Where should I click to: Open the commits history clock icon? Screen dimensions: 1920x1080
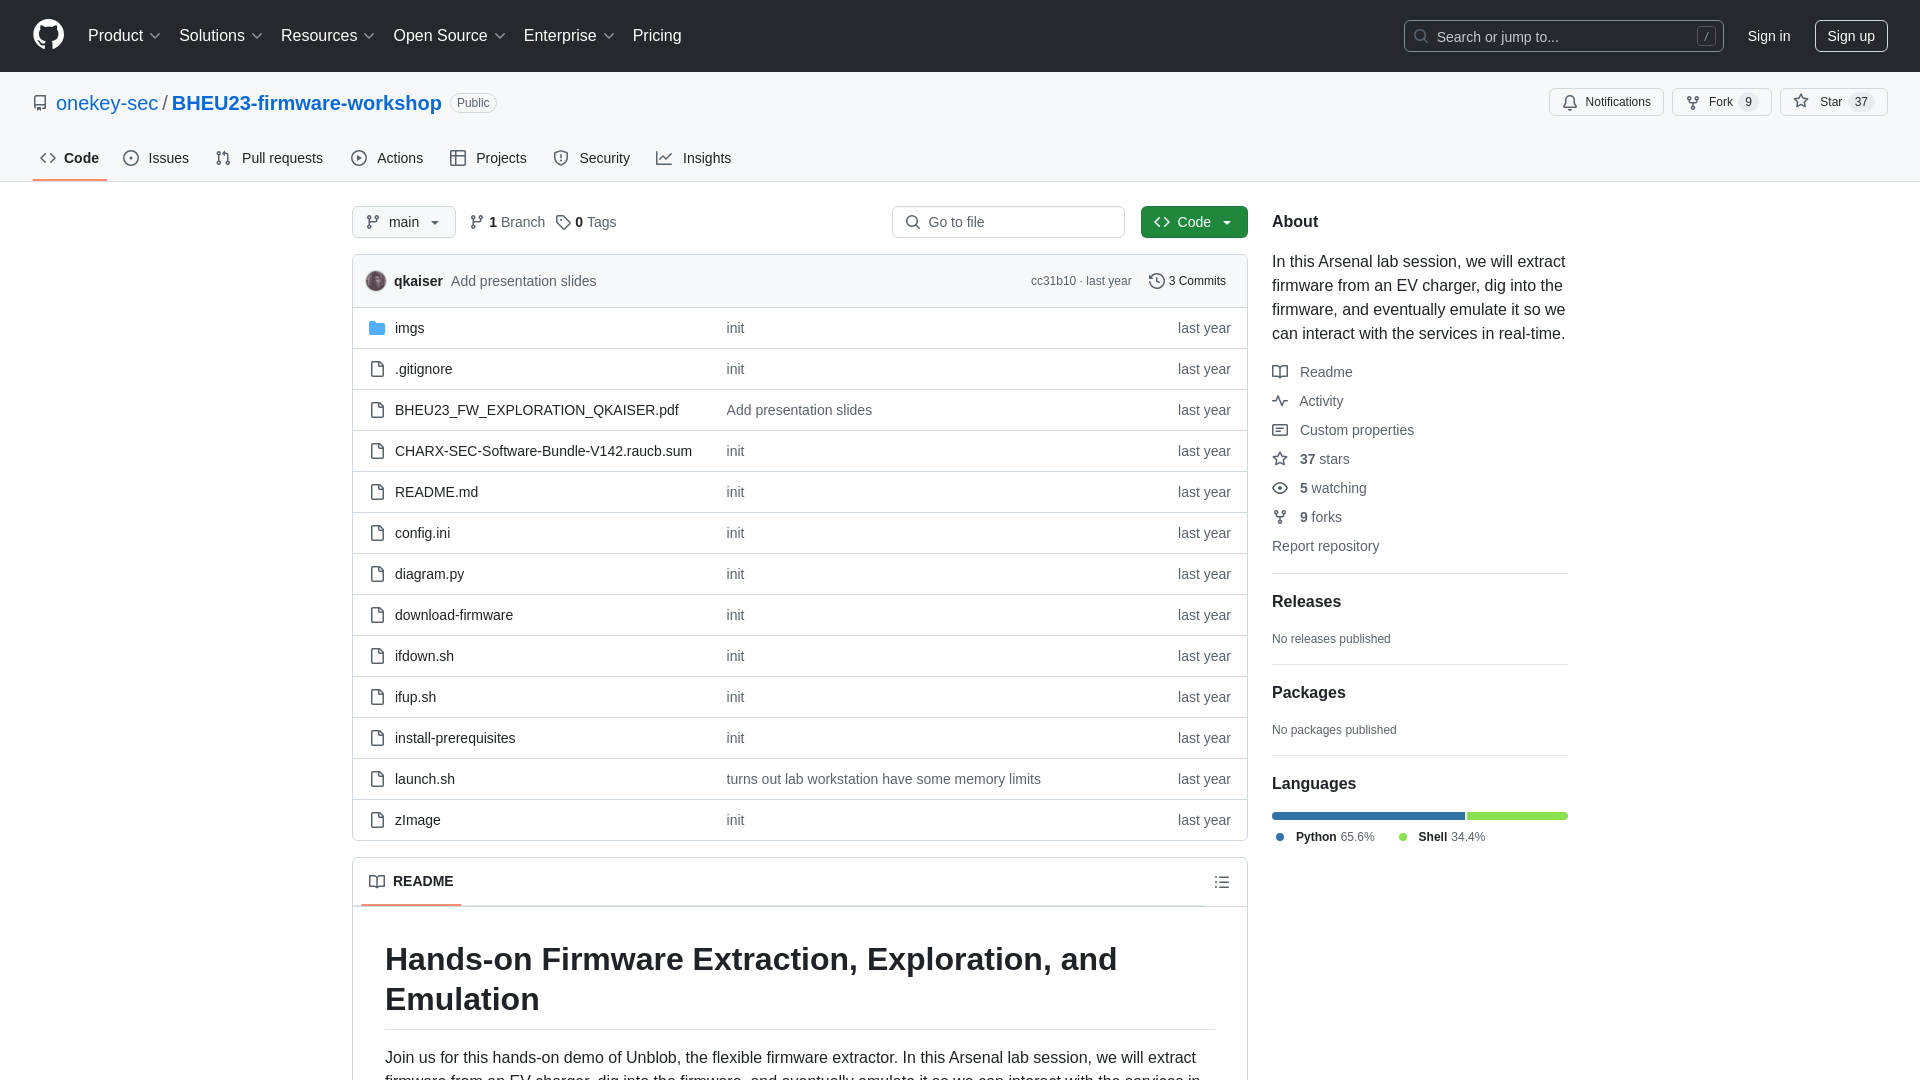[1157, 281]
